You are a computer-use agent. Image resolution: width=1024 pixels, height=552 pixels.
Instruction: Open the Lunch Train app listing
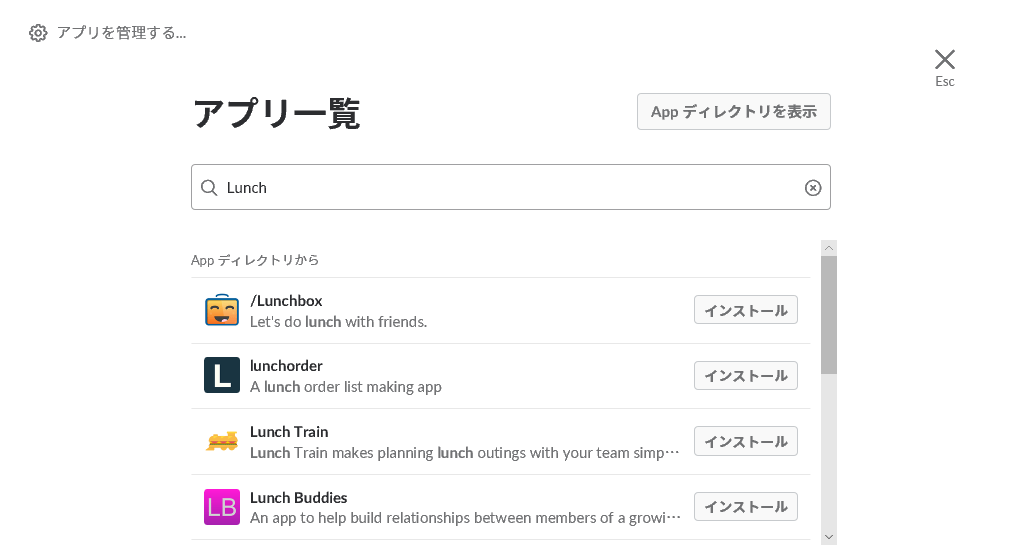(x=289, y=432)
